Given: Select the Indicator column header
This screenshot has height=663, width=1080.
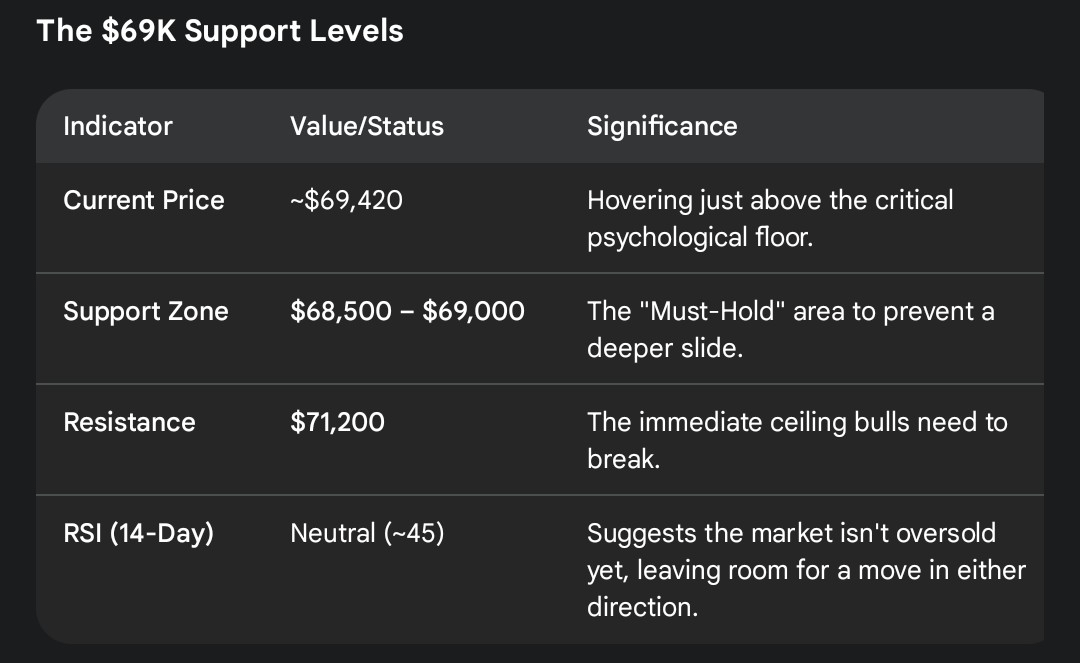Looking at the screenshot, I should pyautogui.click(x=118, y=126).
